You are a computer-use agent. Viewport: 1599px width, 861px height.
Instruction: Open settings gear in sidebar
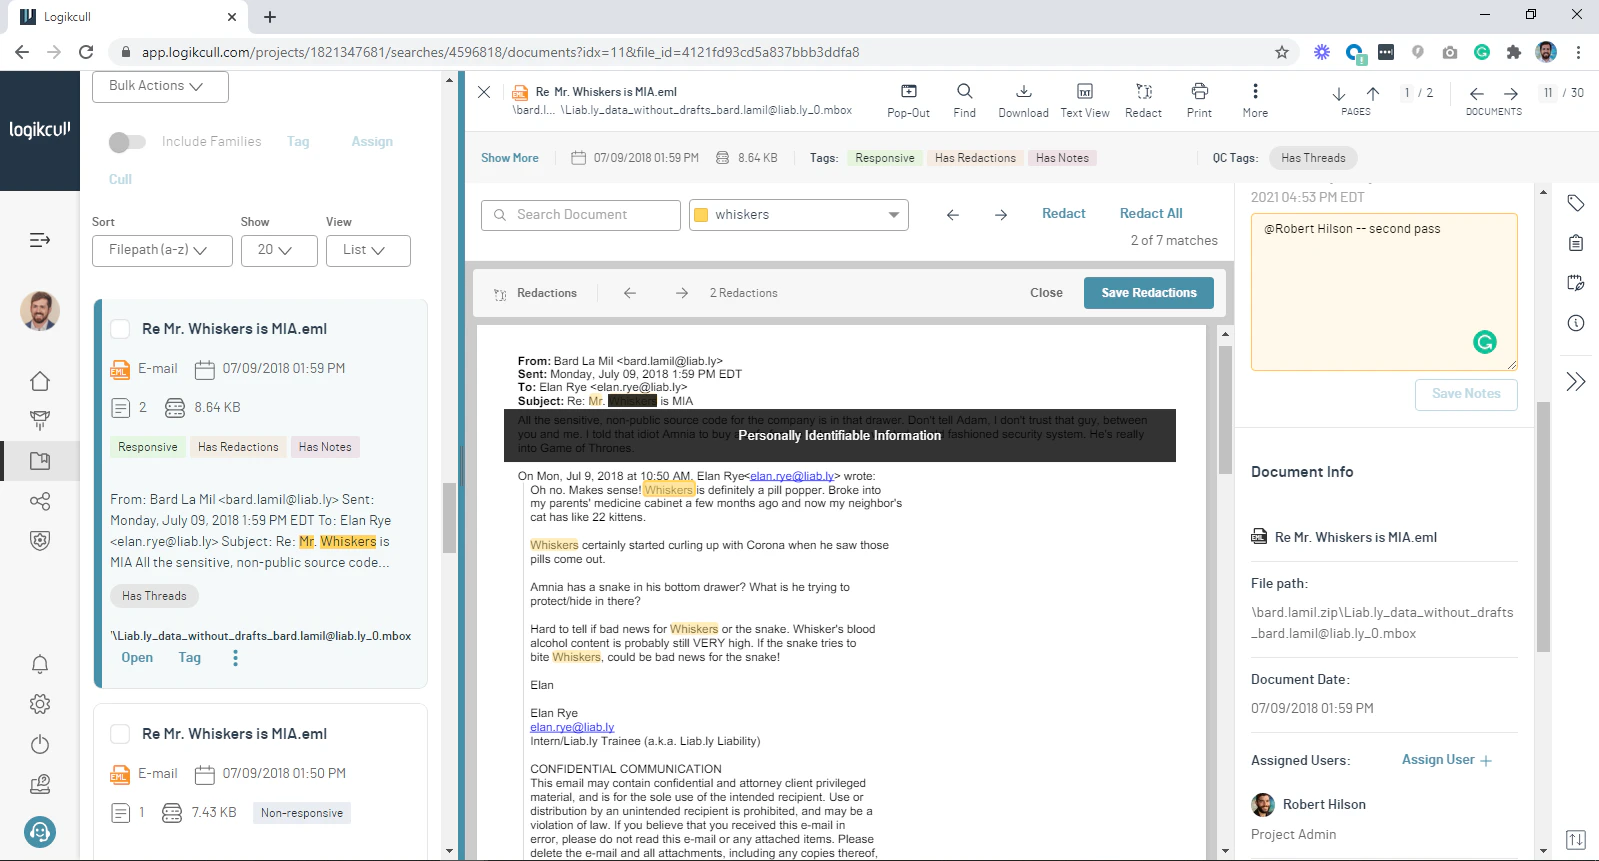(x=40, y=704)
